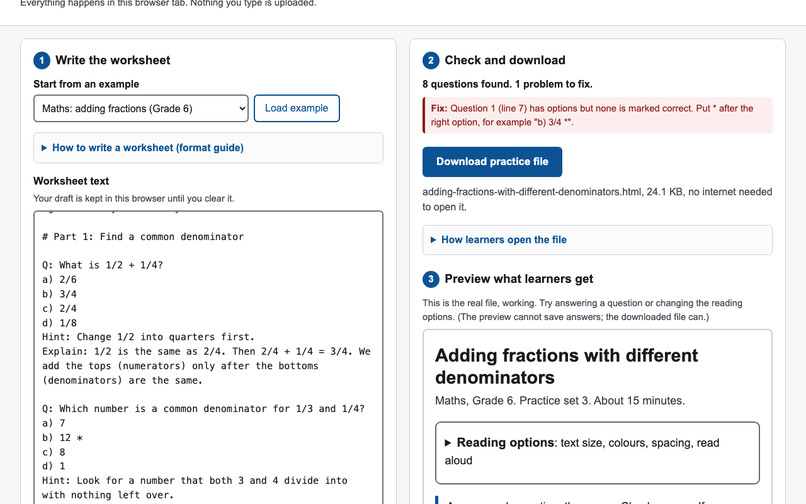The width and height of the screenshot is (806, 504).
Task: Click the option line 'b) 3/4'
Action: point(59,294)
